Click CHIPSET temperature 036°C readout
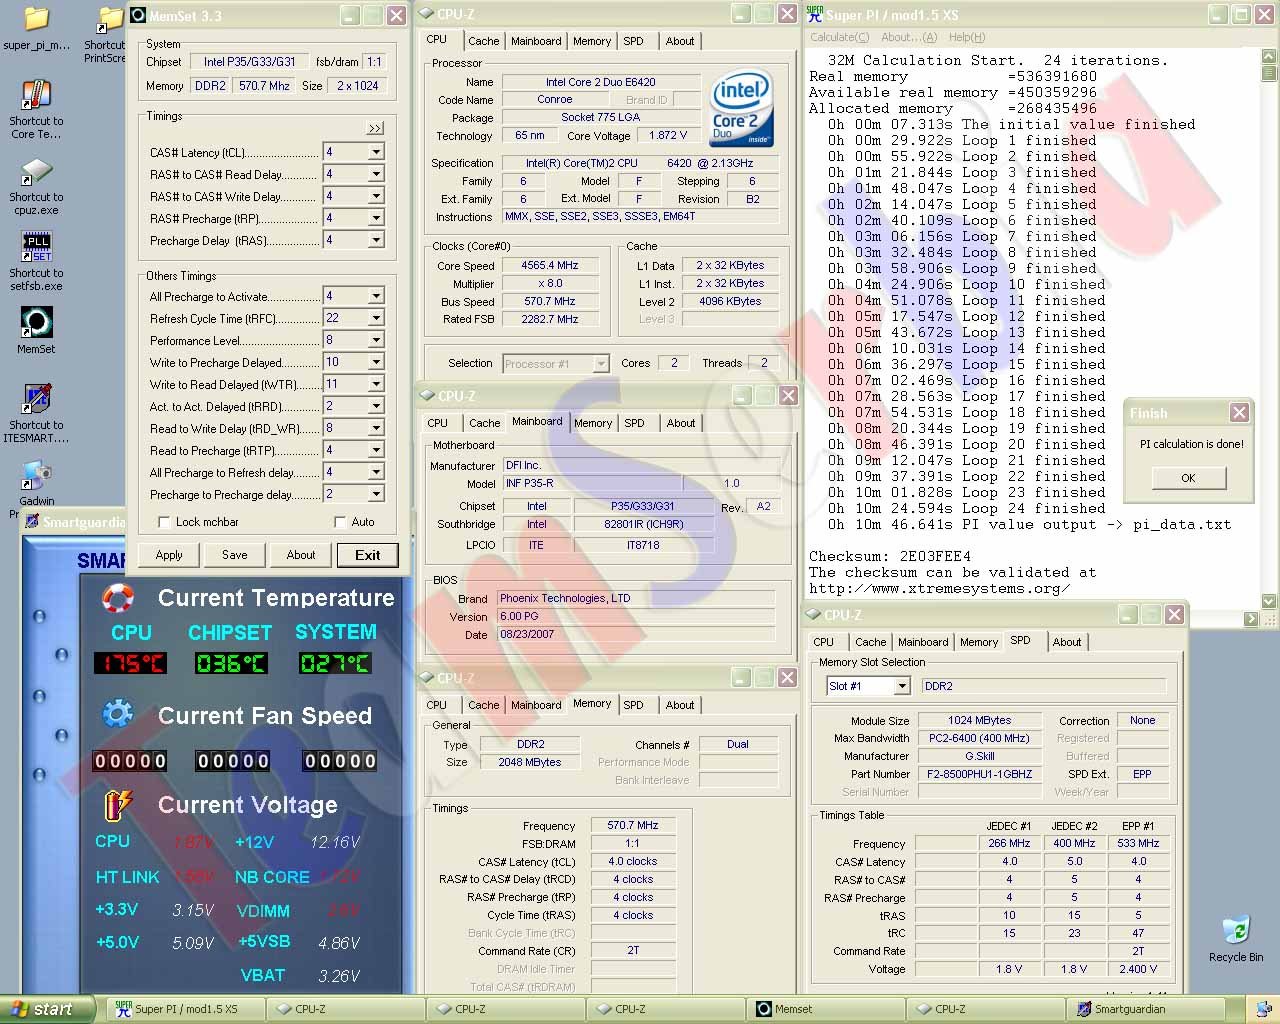1280x1024 pixels. pos(231,663)
